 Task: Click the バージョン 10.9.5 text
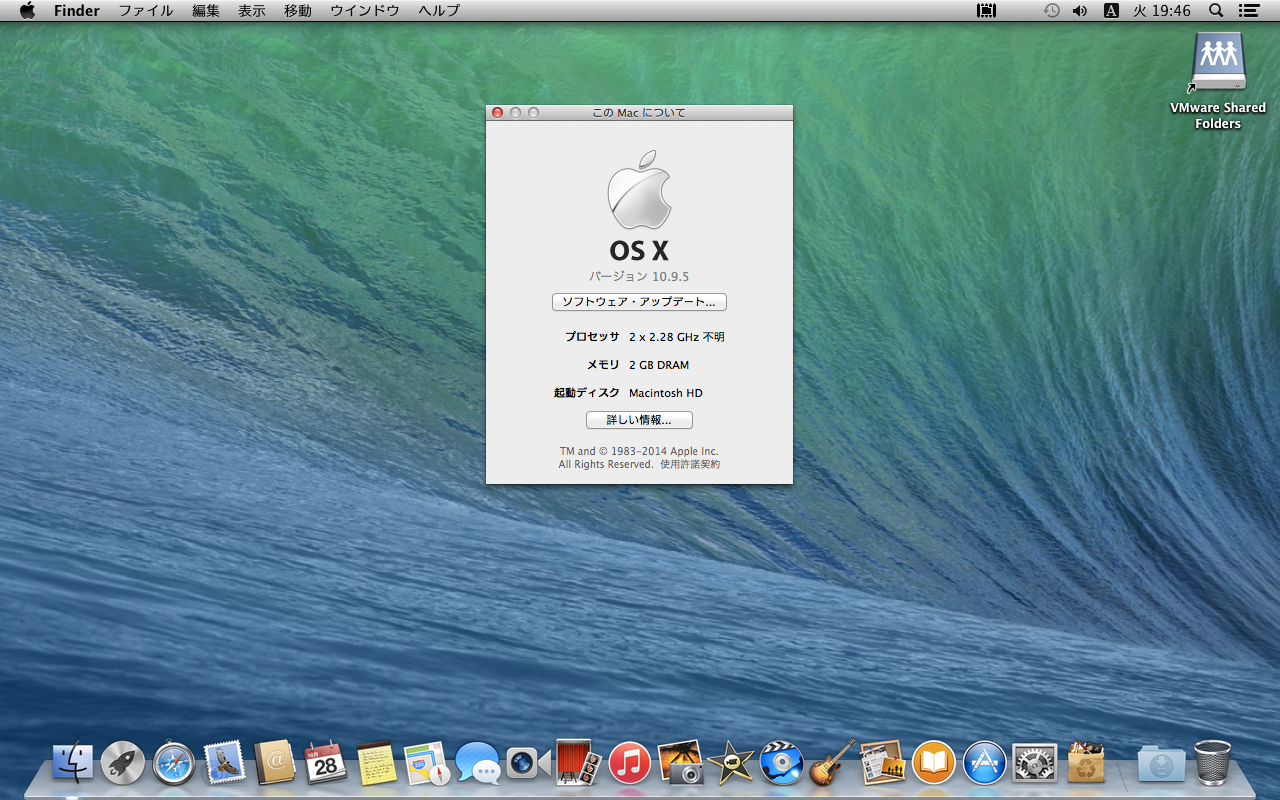tap(639, 277)
